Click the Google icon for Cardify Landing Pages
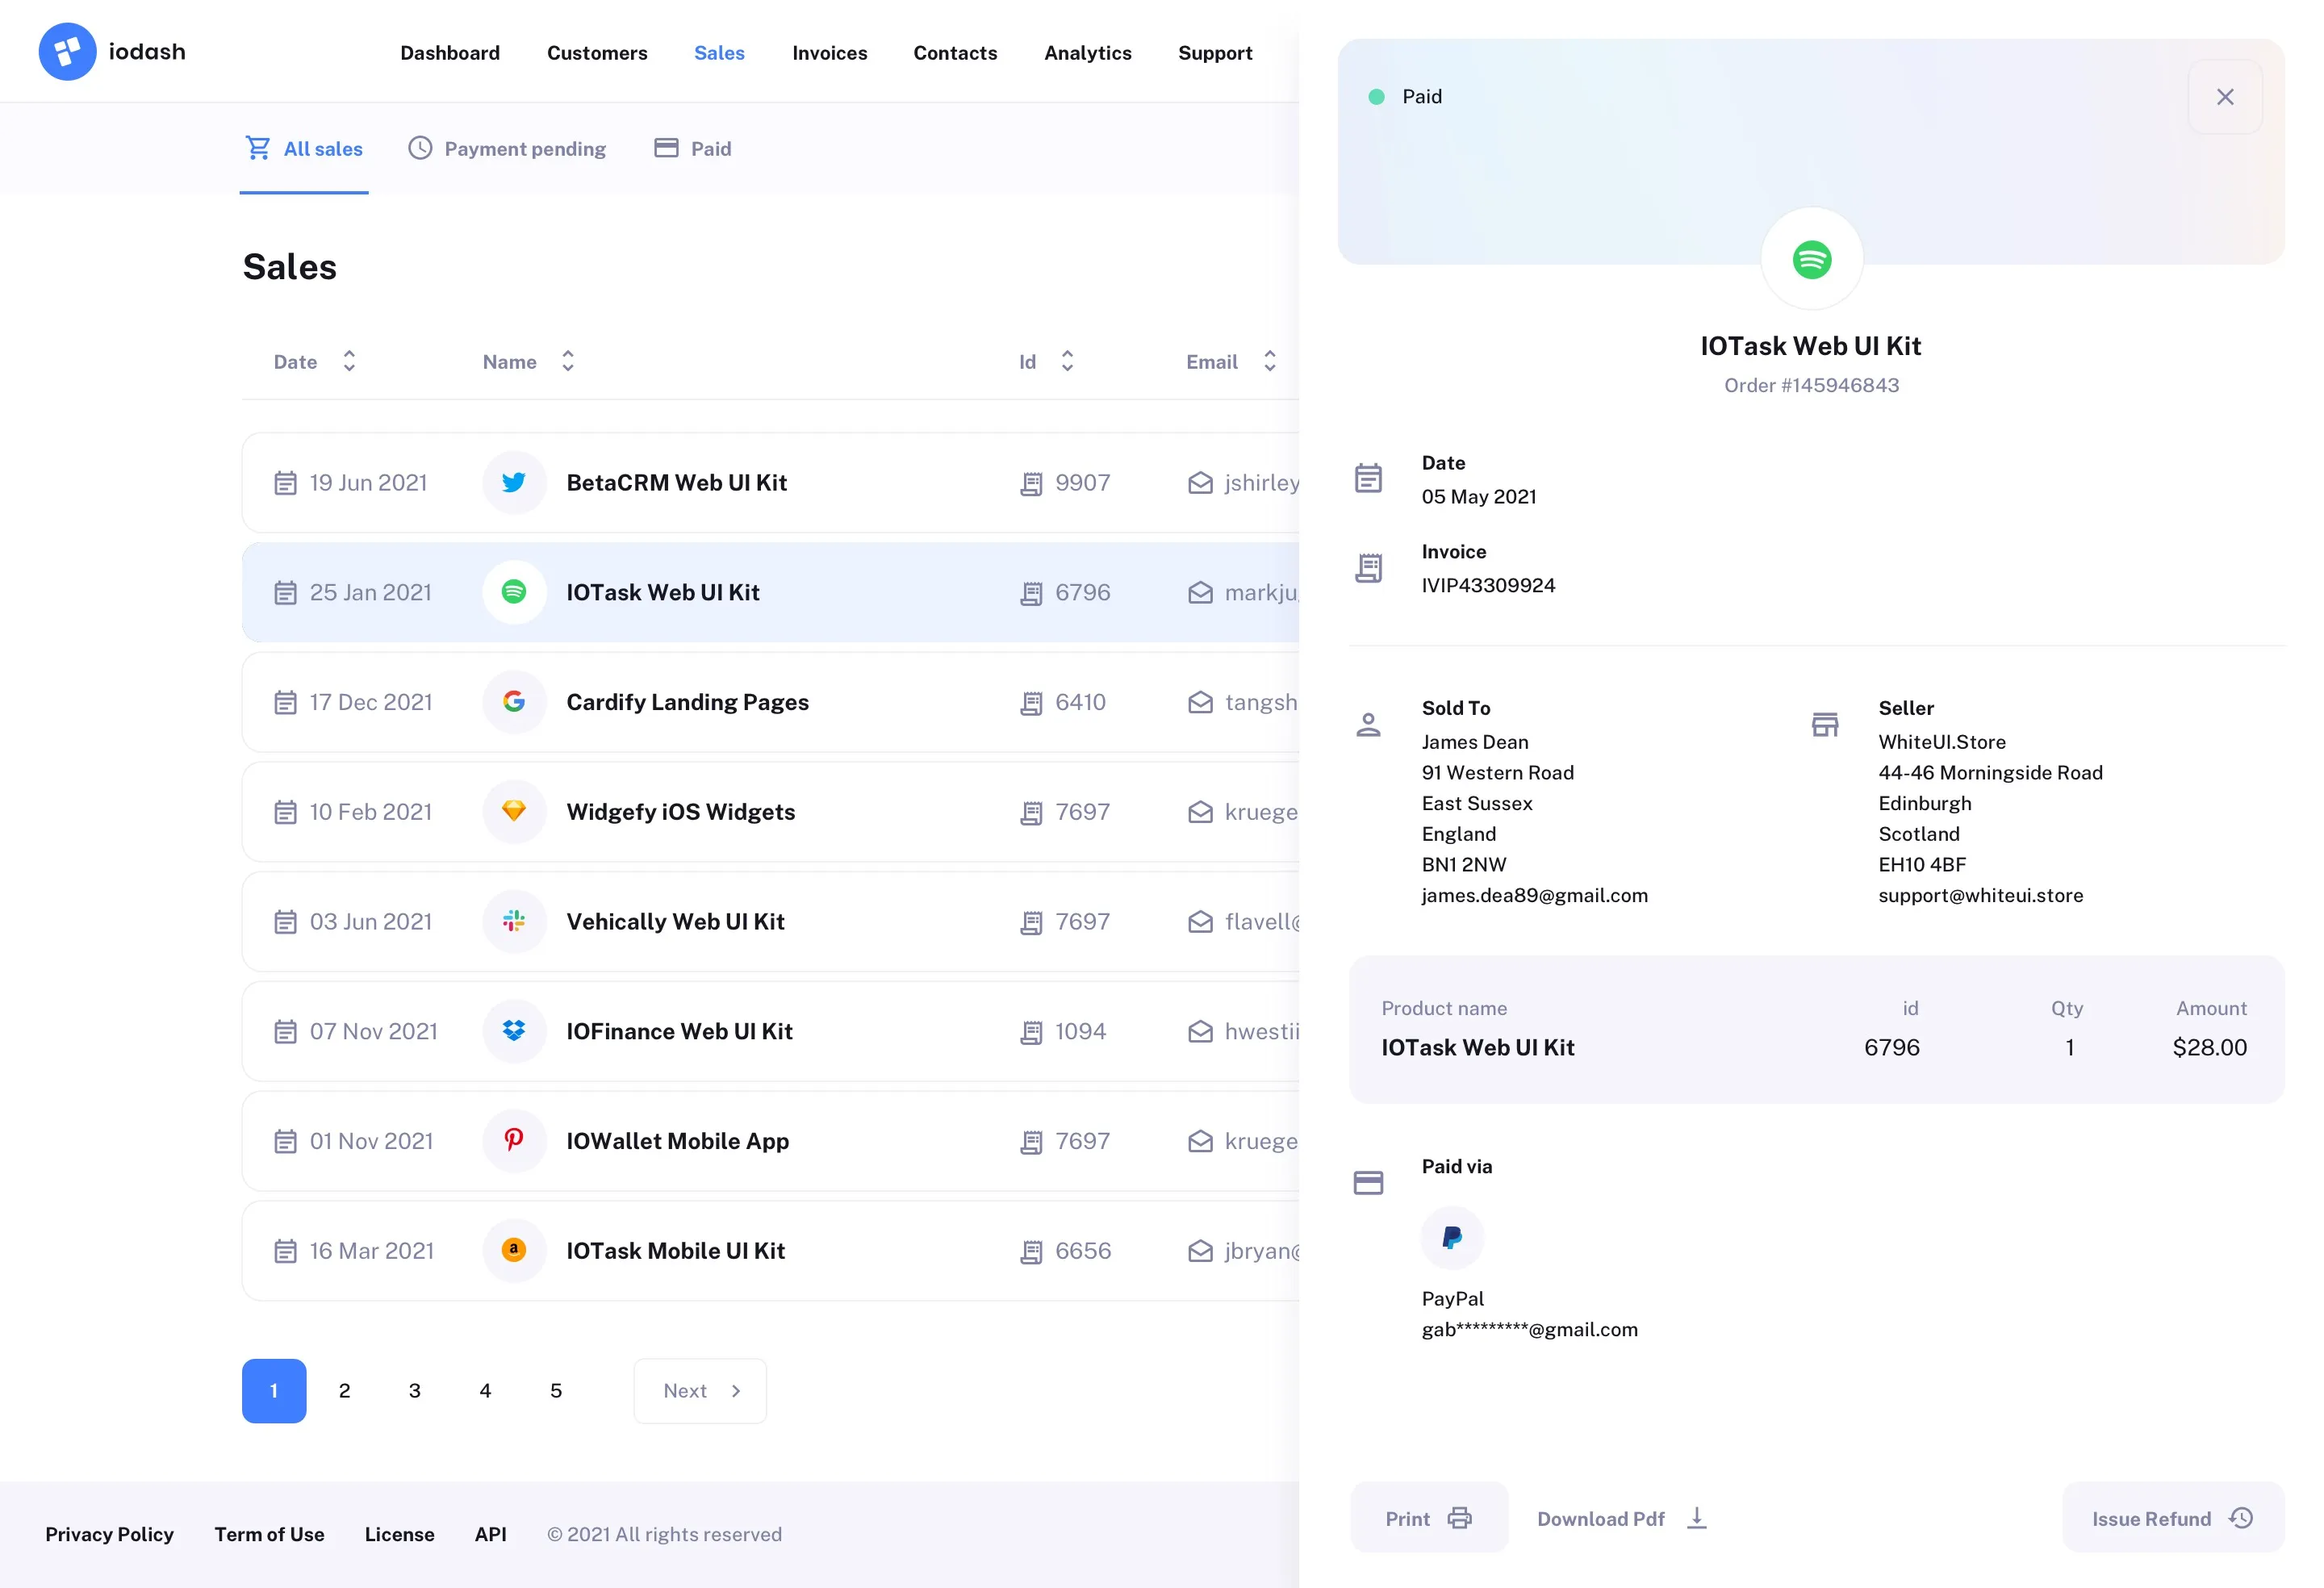This screenshot has width=2324, height=1588. coord(514,702)
